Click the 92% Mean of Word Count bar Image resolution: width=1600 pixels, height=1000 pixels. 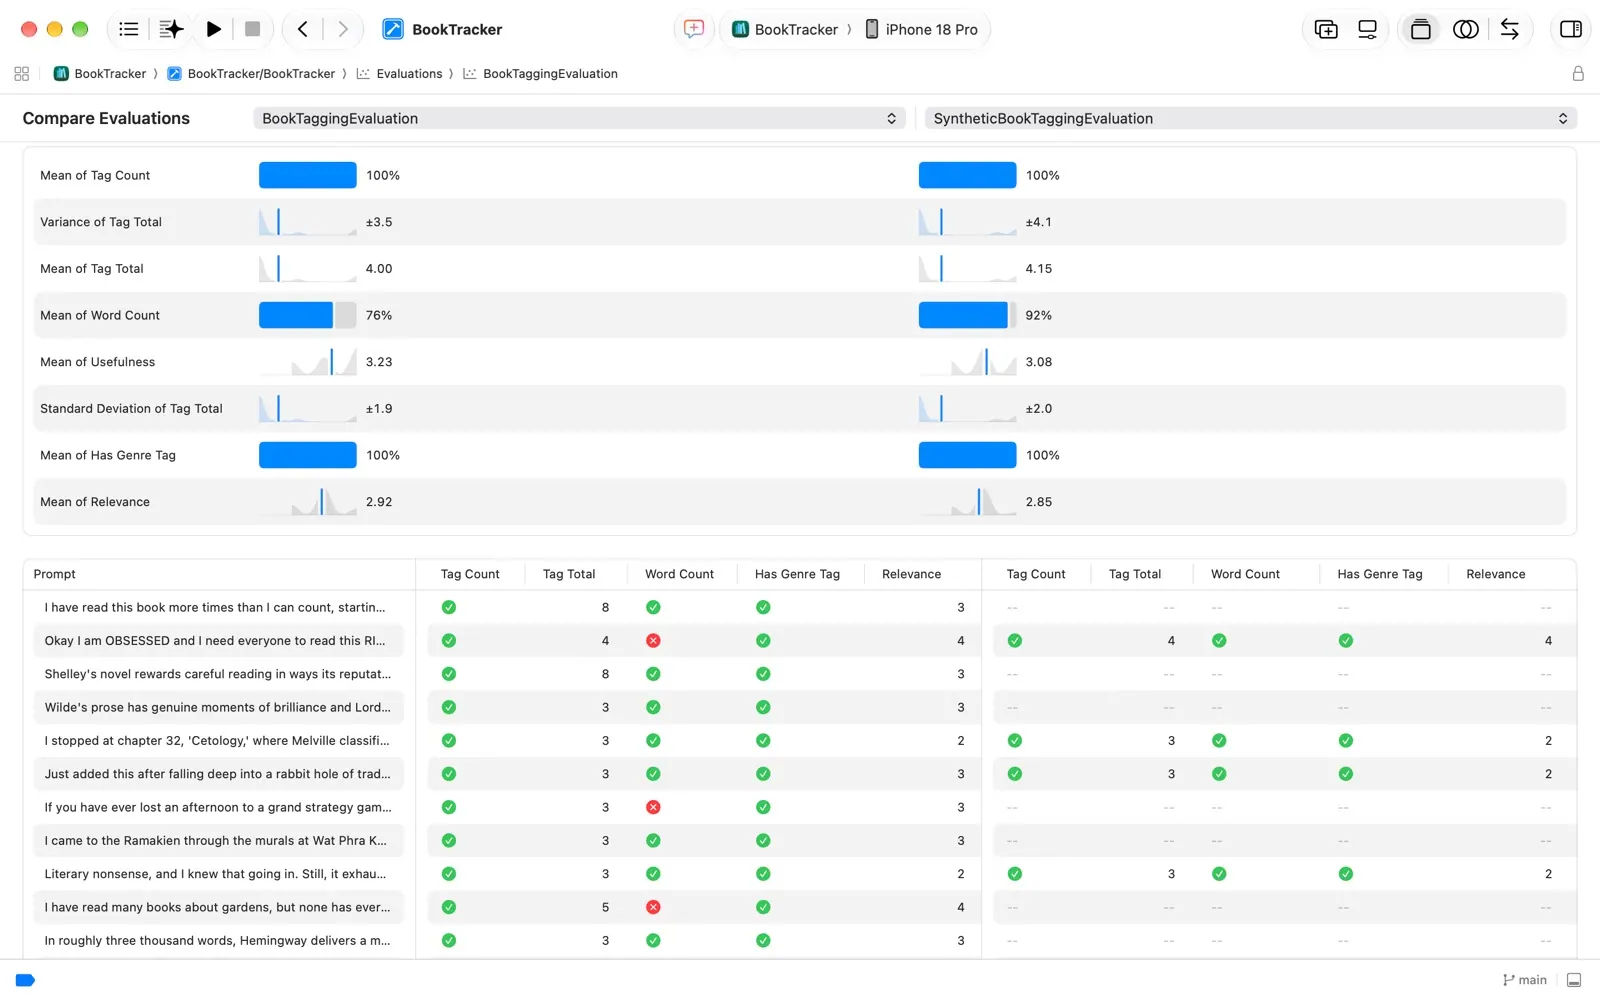pyautogui.click(x=967, y=315)
